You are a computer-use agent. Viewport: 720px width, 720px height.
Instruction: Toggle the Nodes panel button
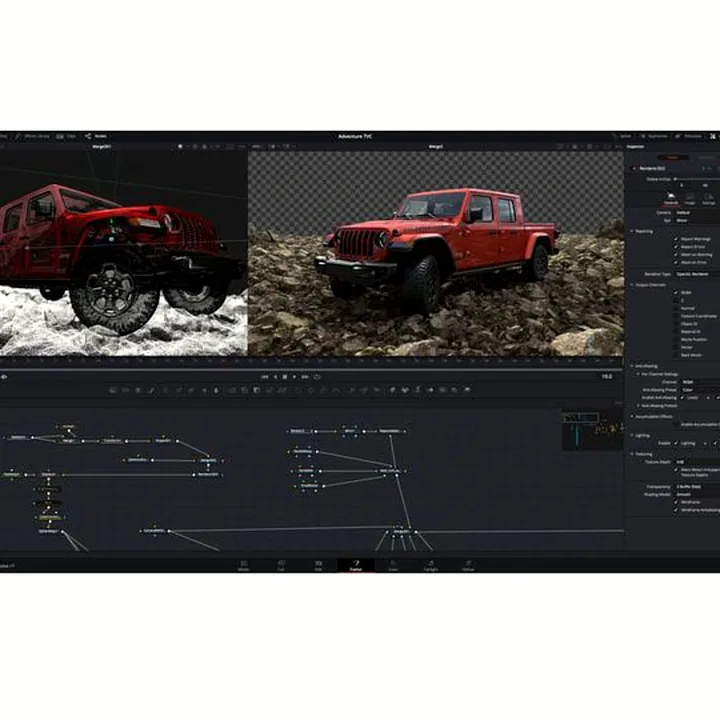pyautogui.click(x=96, y=136)
